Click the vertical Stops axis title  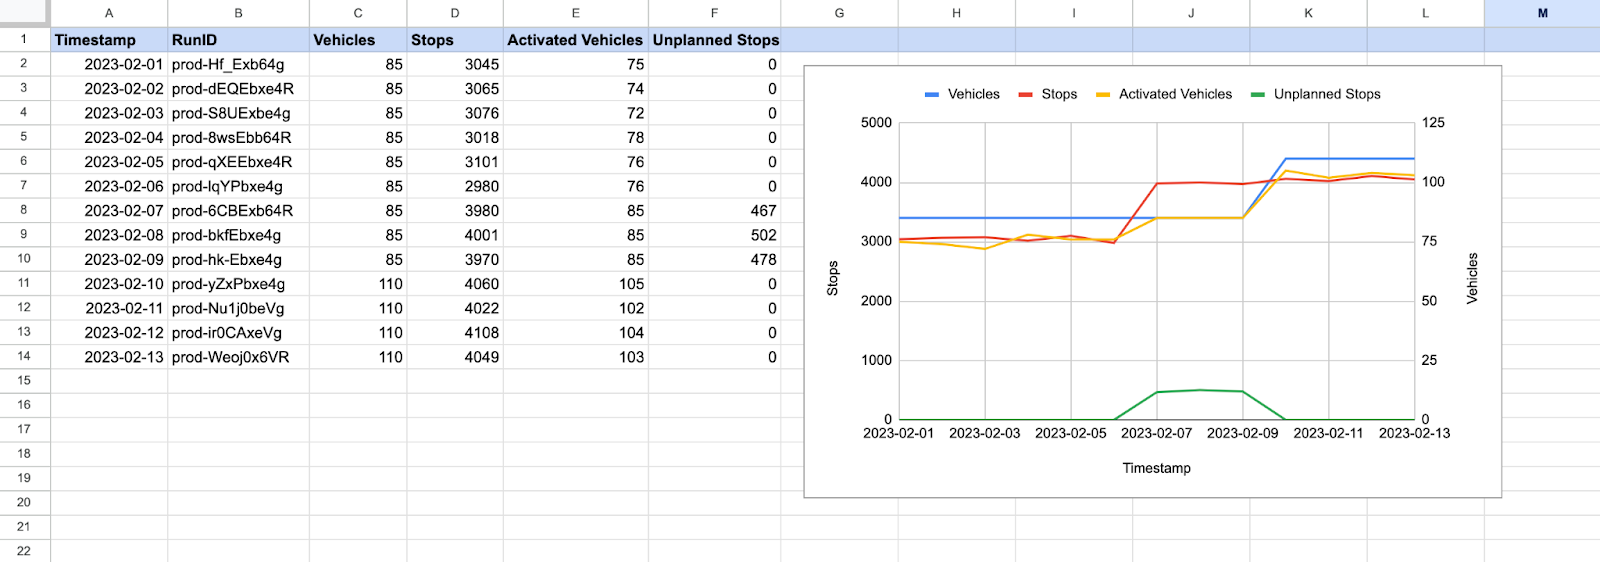[832, 279]
